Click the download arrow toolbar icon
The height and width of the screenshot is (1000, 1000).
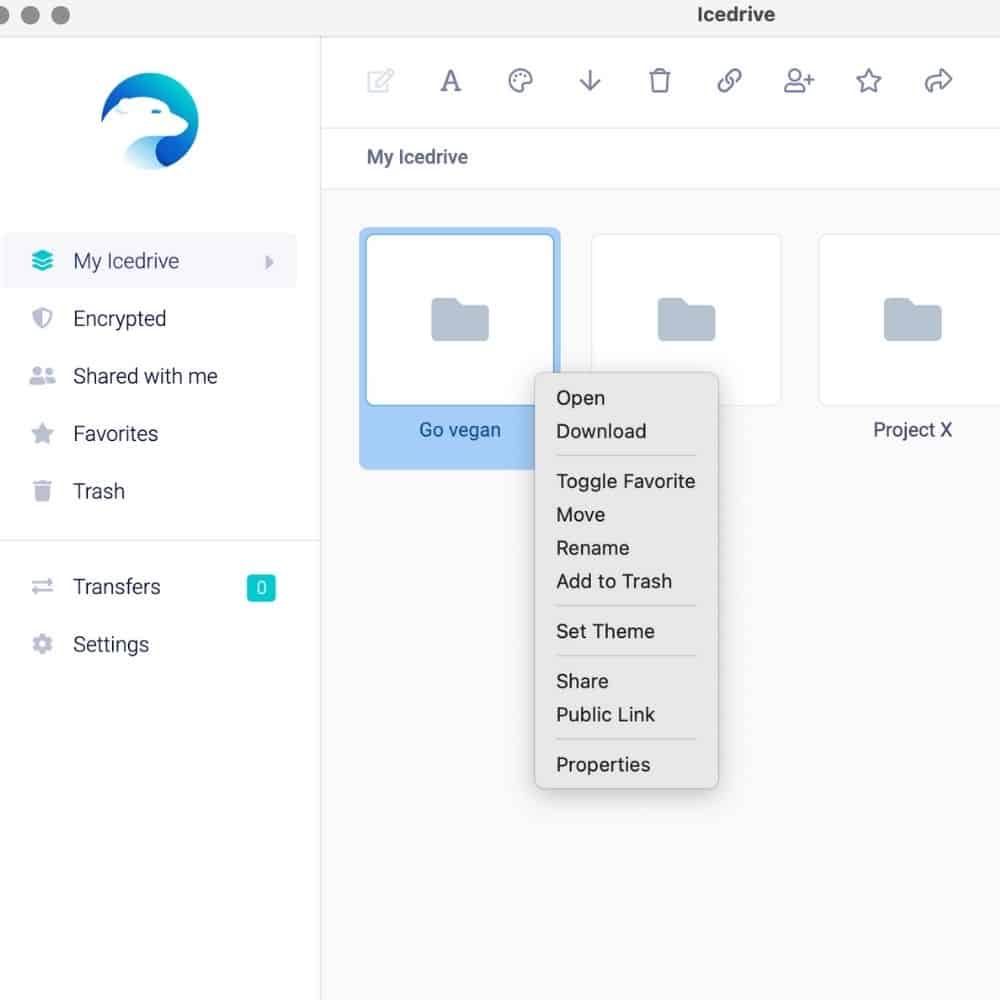click(x=590, y=81)
